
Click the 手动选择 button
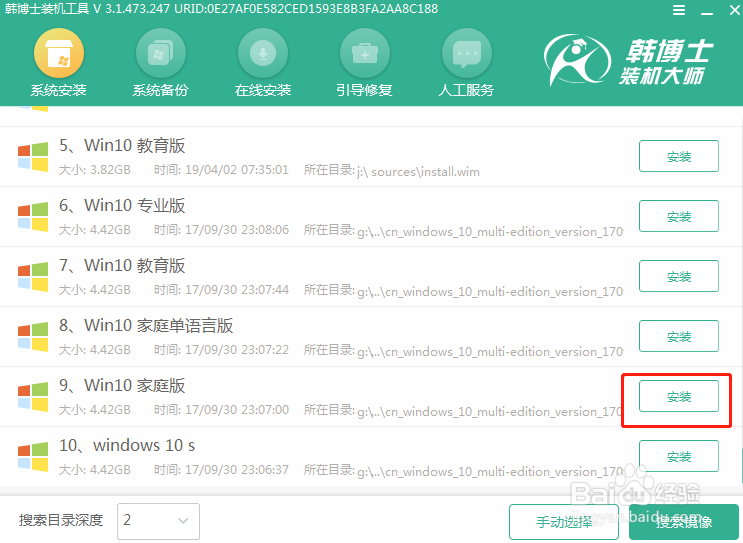coord(564,522)
